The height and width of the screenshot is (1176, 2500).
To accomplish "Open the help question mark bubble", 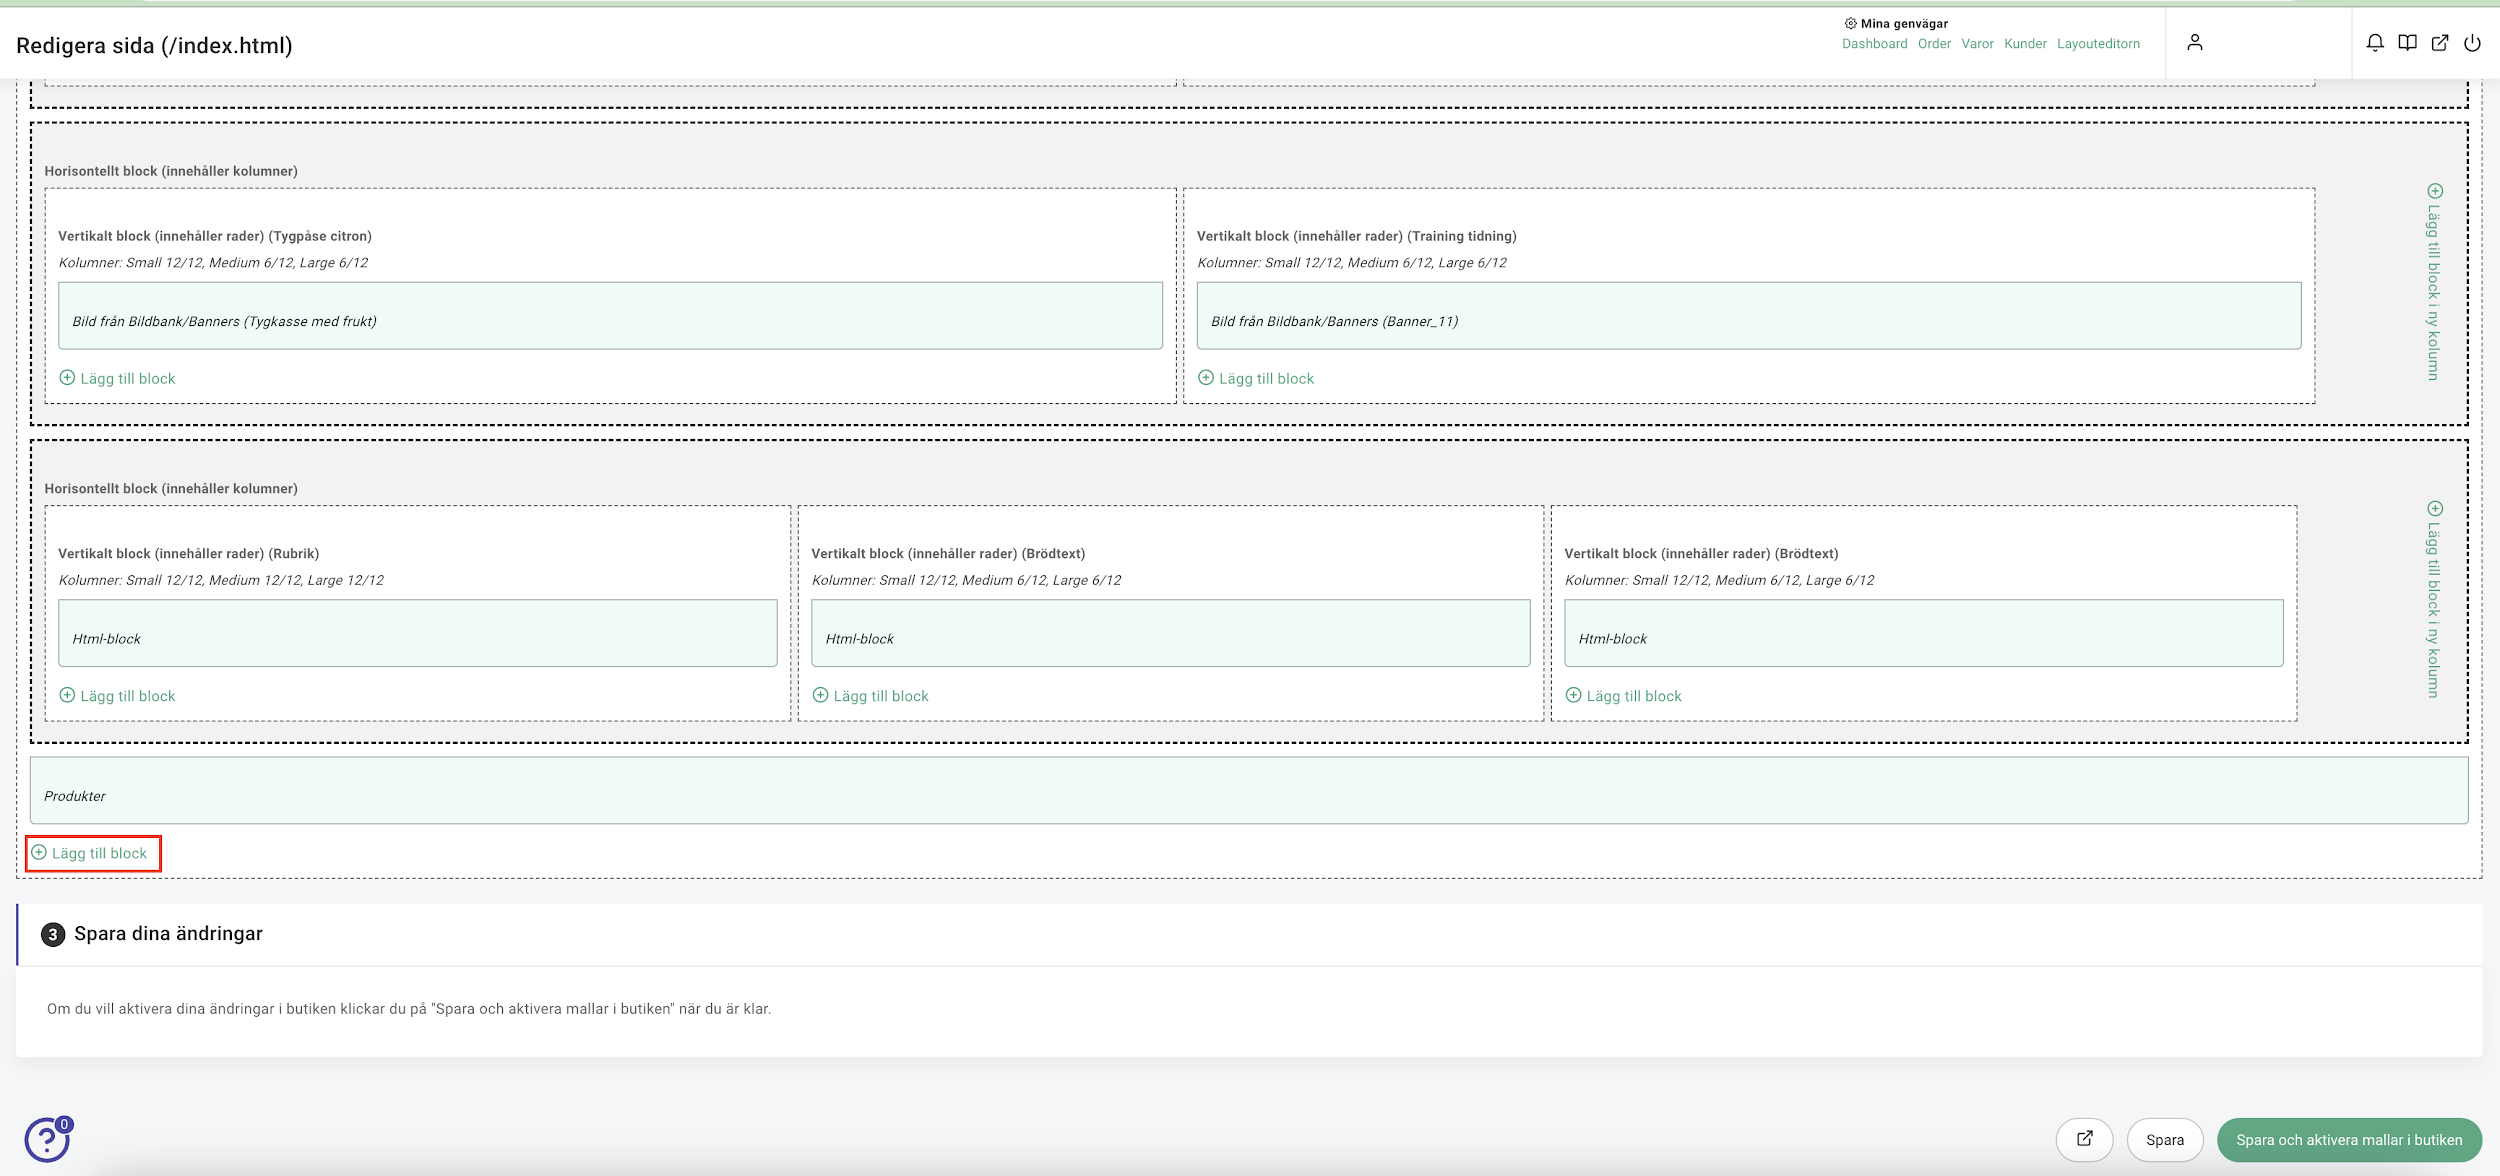I will coord(48,1139).
